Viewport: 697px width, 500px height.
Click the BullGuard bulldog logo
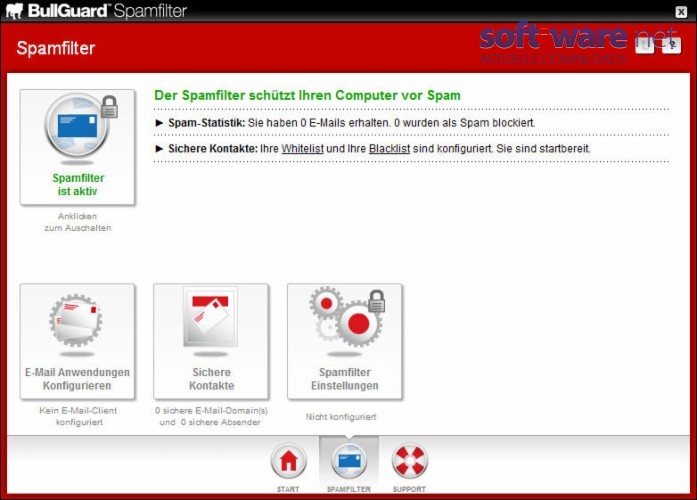point(14,11)
